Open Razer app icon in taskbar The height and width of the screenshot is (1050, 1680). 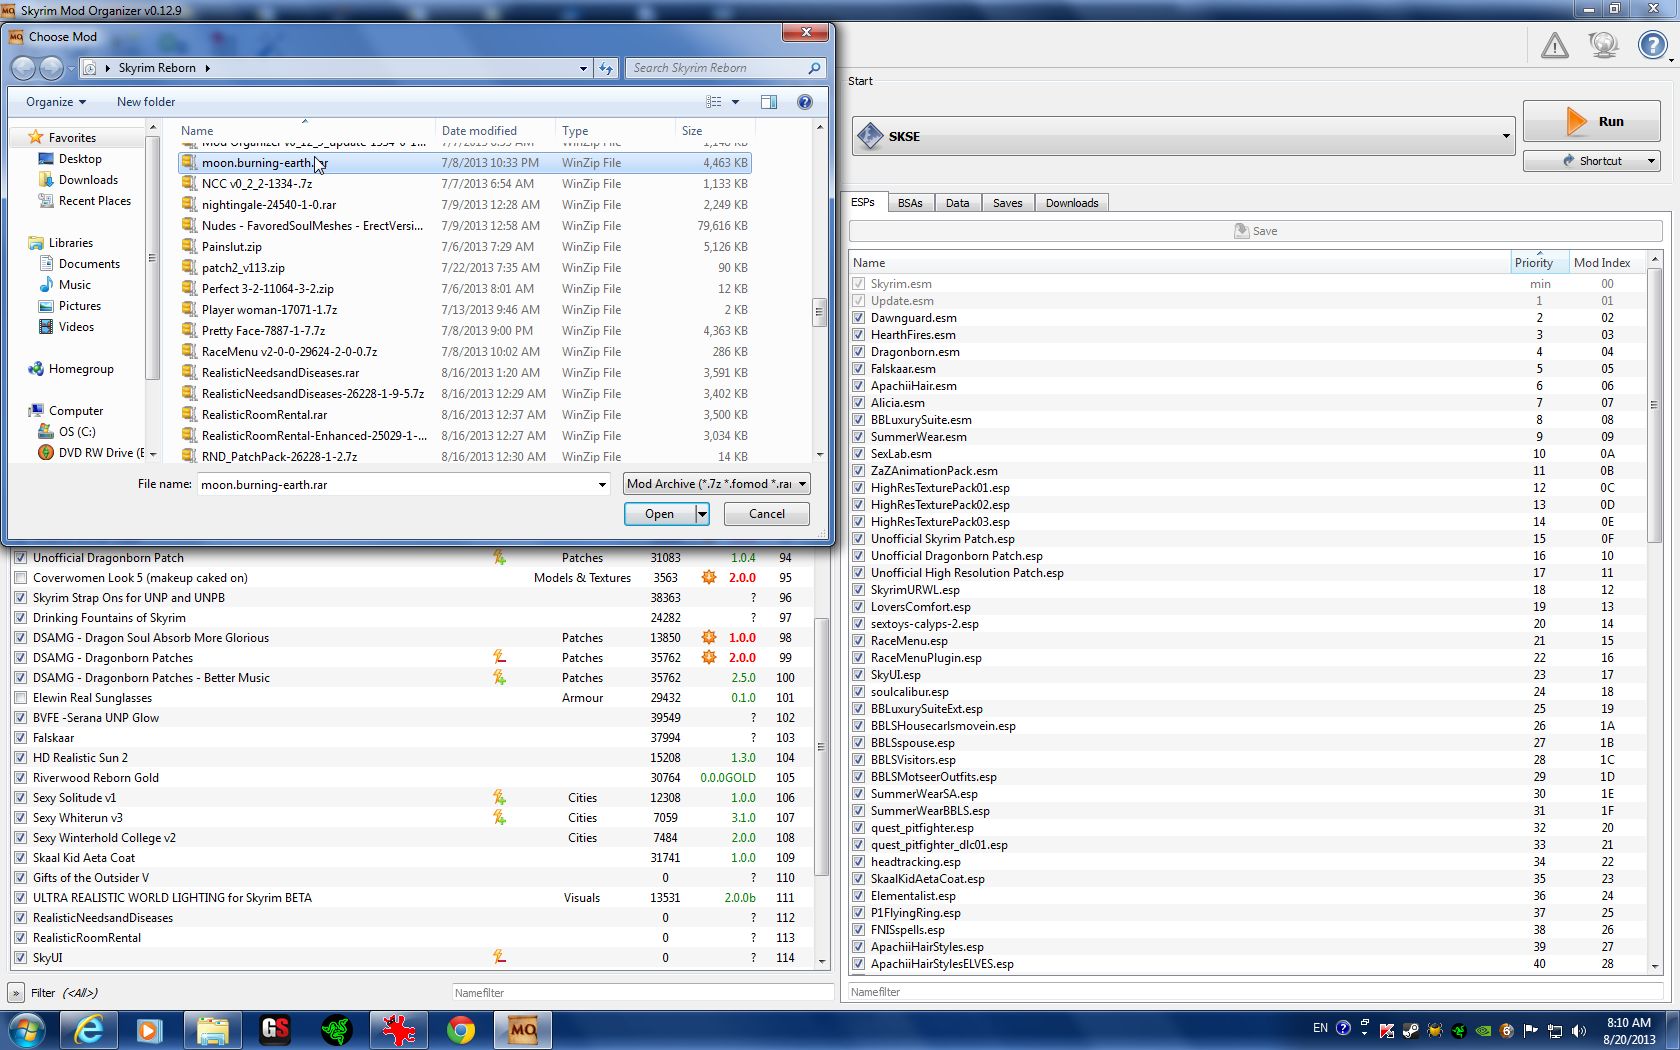(337, 1030)
